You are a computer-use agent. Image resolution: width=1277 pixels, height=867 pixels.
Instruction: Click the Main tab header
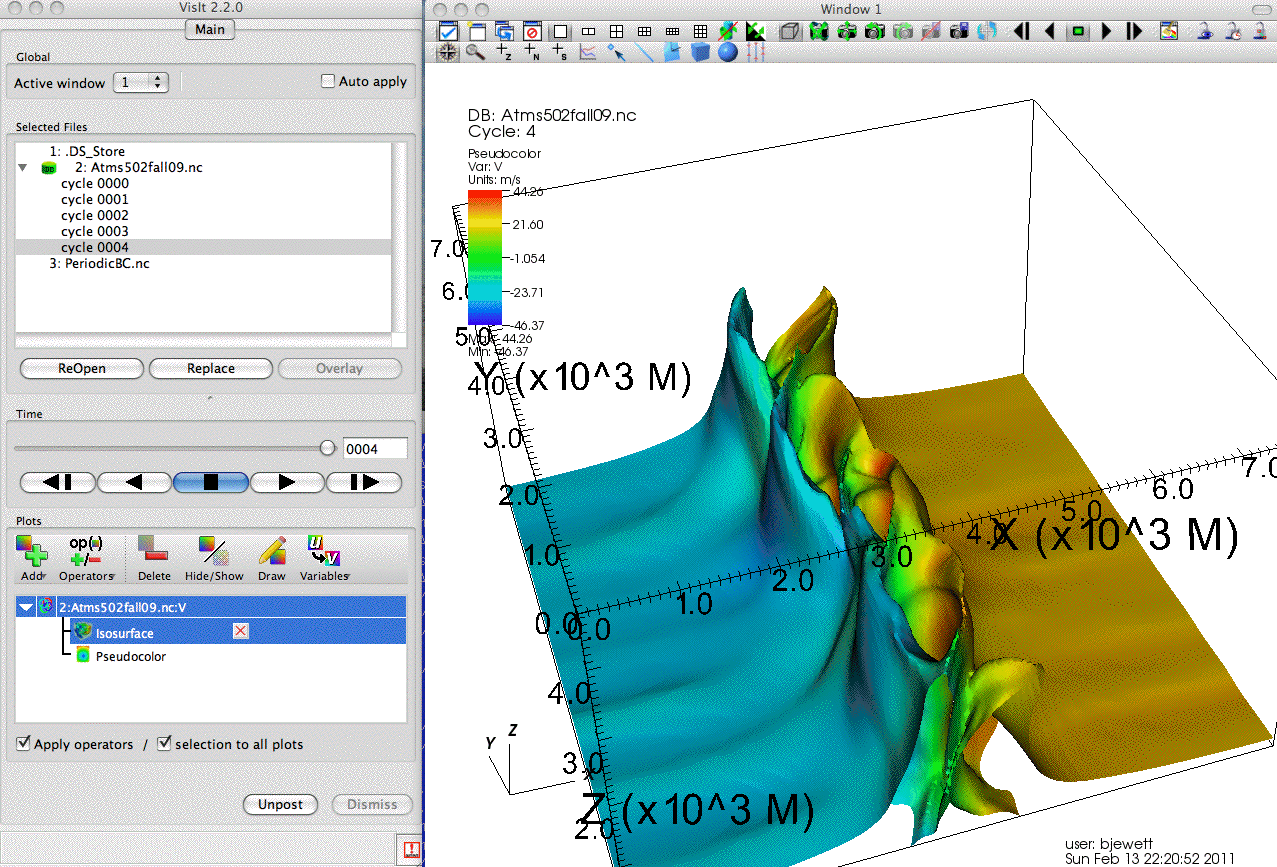coord(209,29)
